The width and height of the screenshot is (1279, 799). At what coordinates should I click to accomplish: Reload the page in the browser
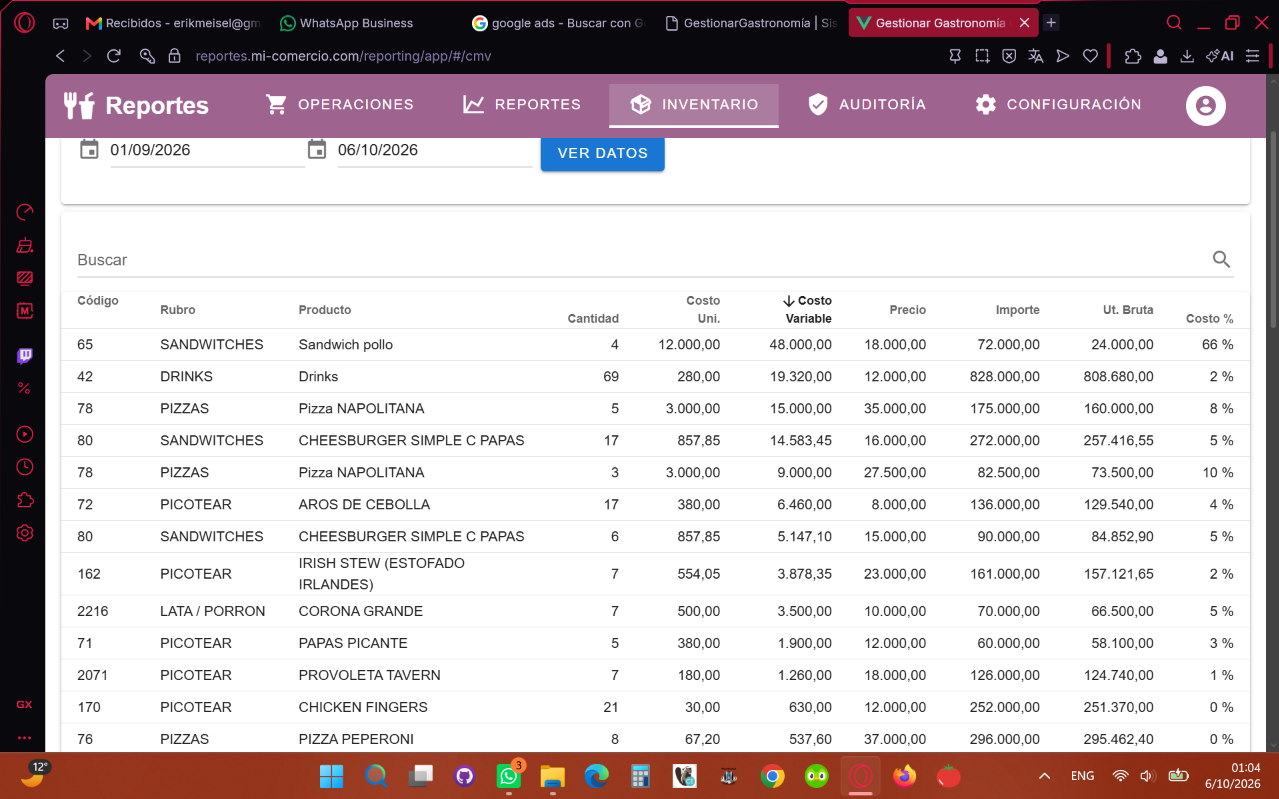(x=114, y=56)
